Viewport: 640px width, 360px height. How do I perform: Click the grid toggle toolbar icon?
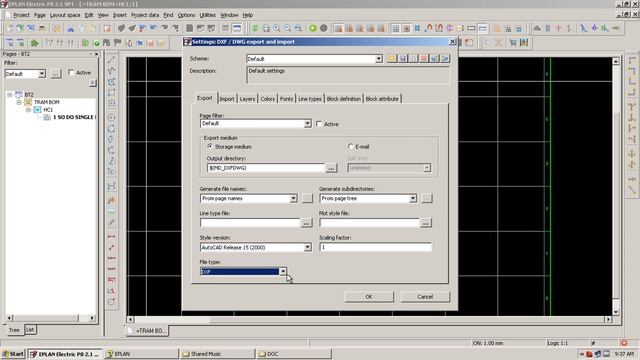point(396,28)
